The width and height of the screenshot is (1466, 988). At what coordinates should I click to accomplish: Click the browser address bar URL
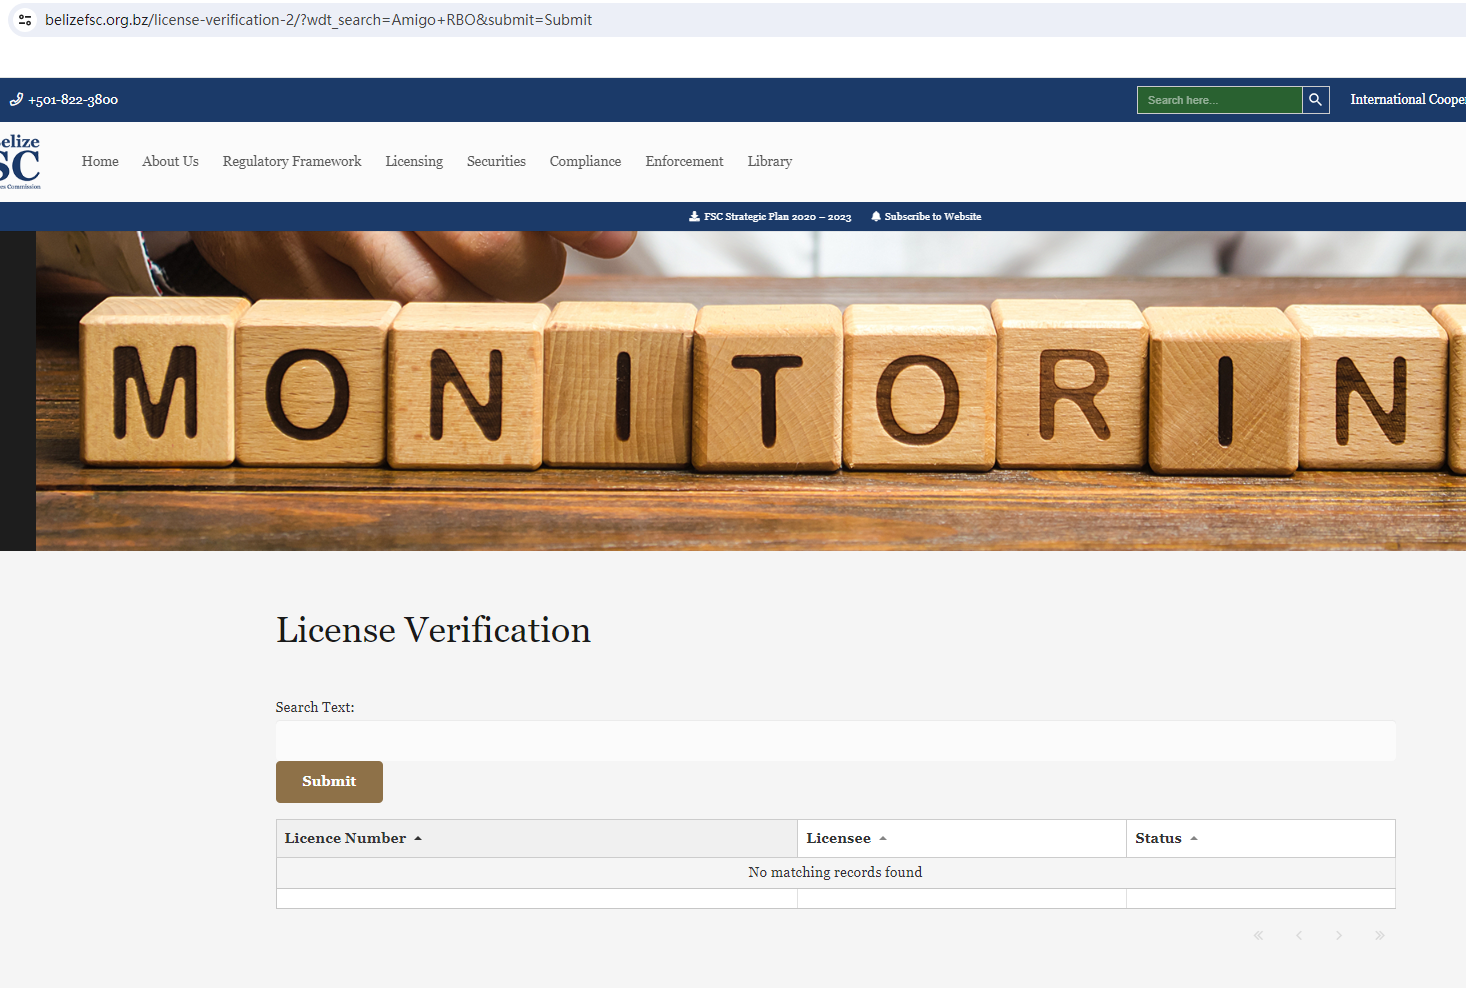point(318,20)
